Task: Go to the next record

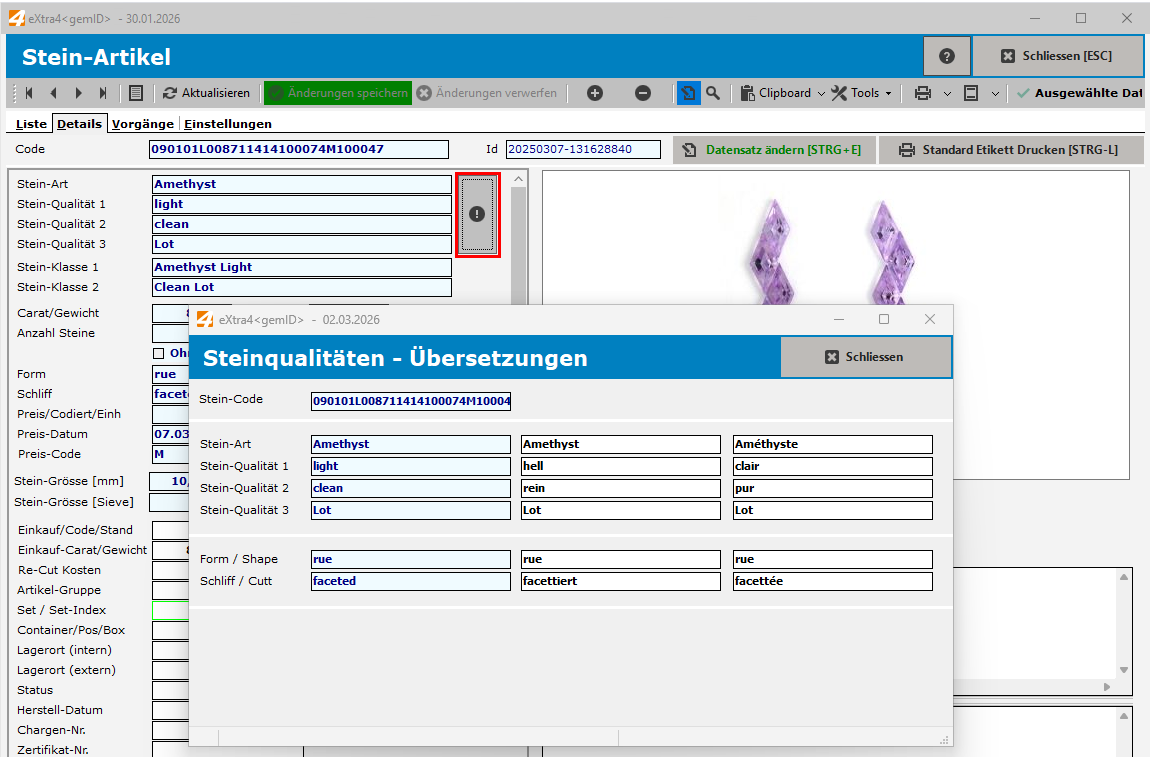Action: (79, 92)
